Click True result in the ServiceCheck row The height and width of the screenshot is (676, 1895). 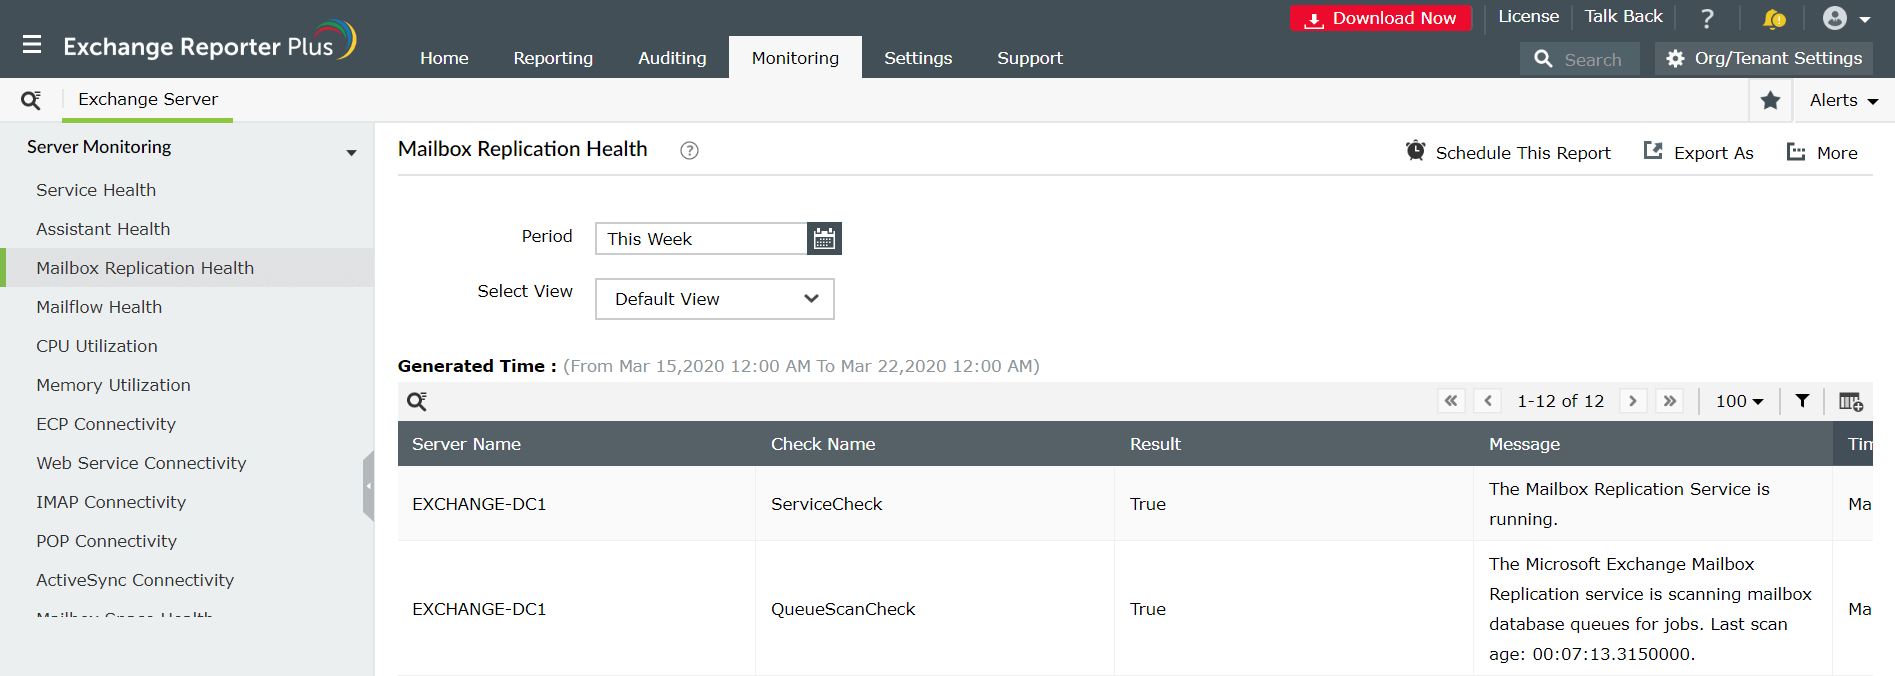pyautogui.click(x=1148, y=504)
